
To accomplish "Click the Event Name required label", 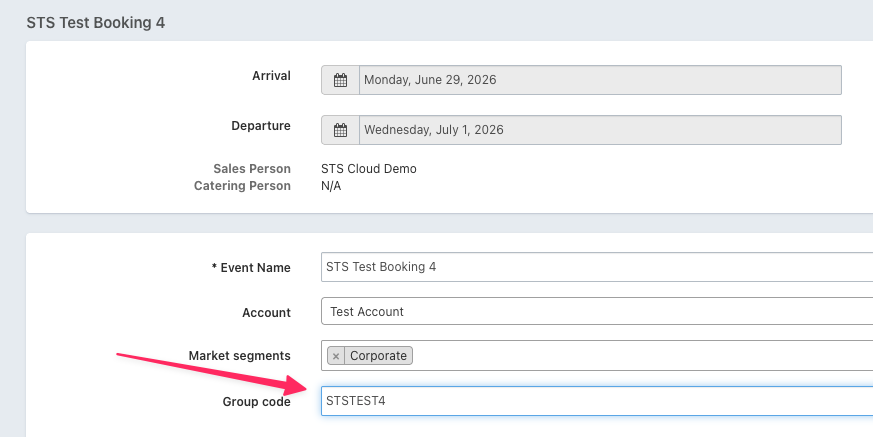I will click(x=251, y=268).
